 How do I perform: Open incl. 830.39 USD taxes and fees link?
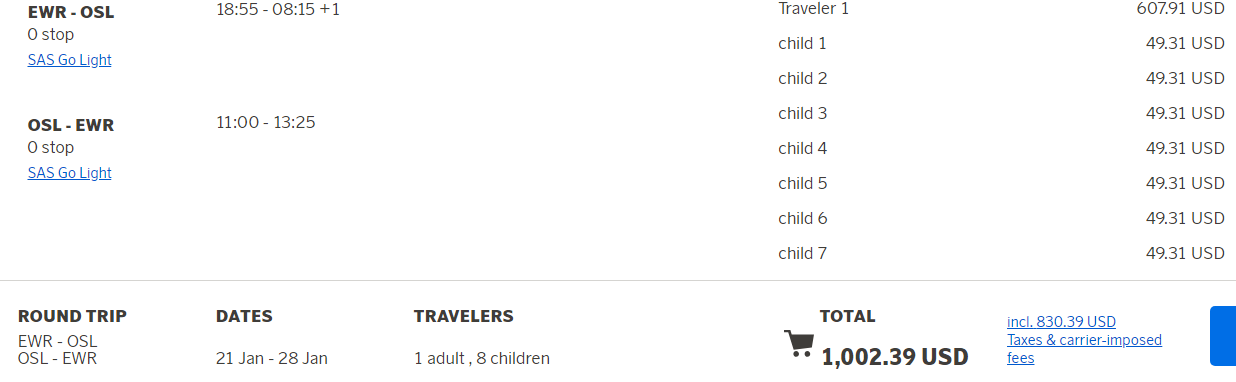point(1084,340)
